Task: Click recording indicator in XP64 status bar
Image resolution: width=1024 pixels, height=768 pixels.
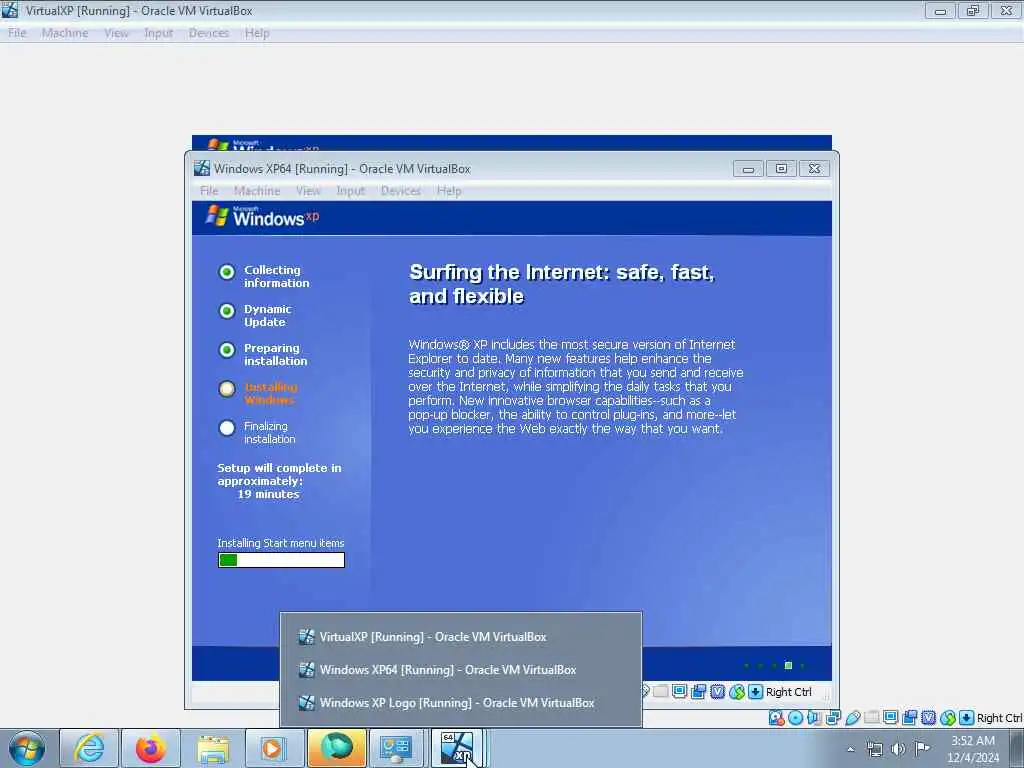Action: pos(699,691)
